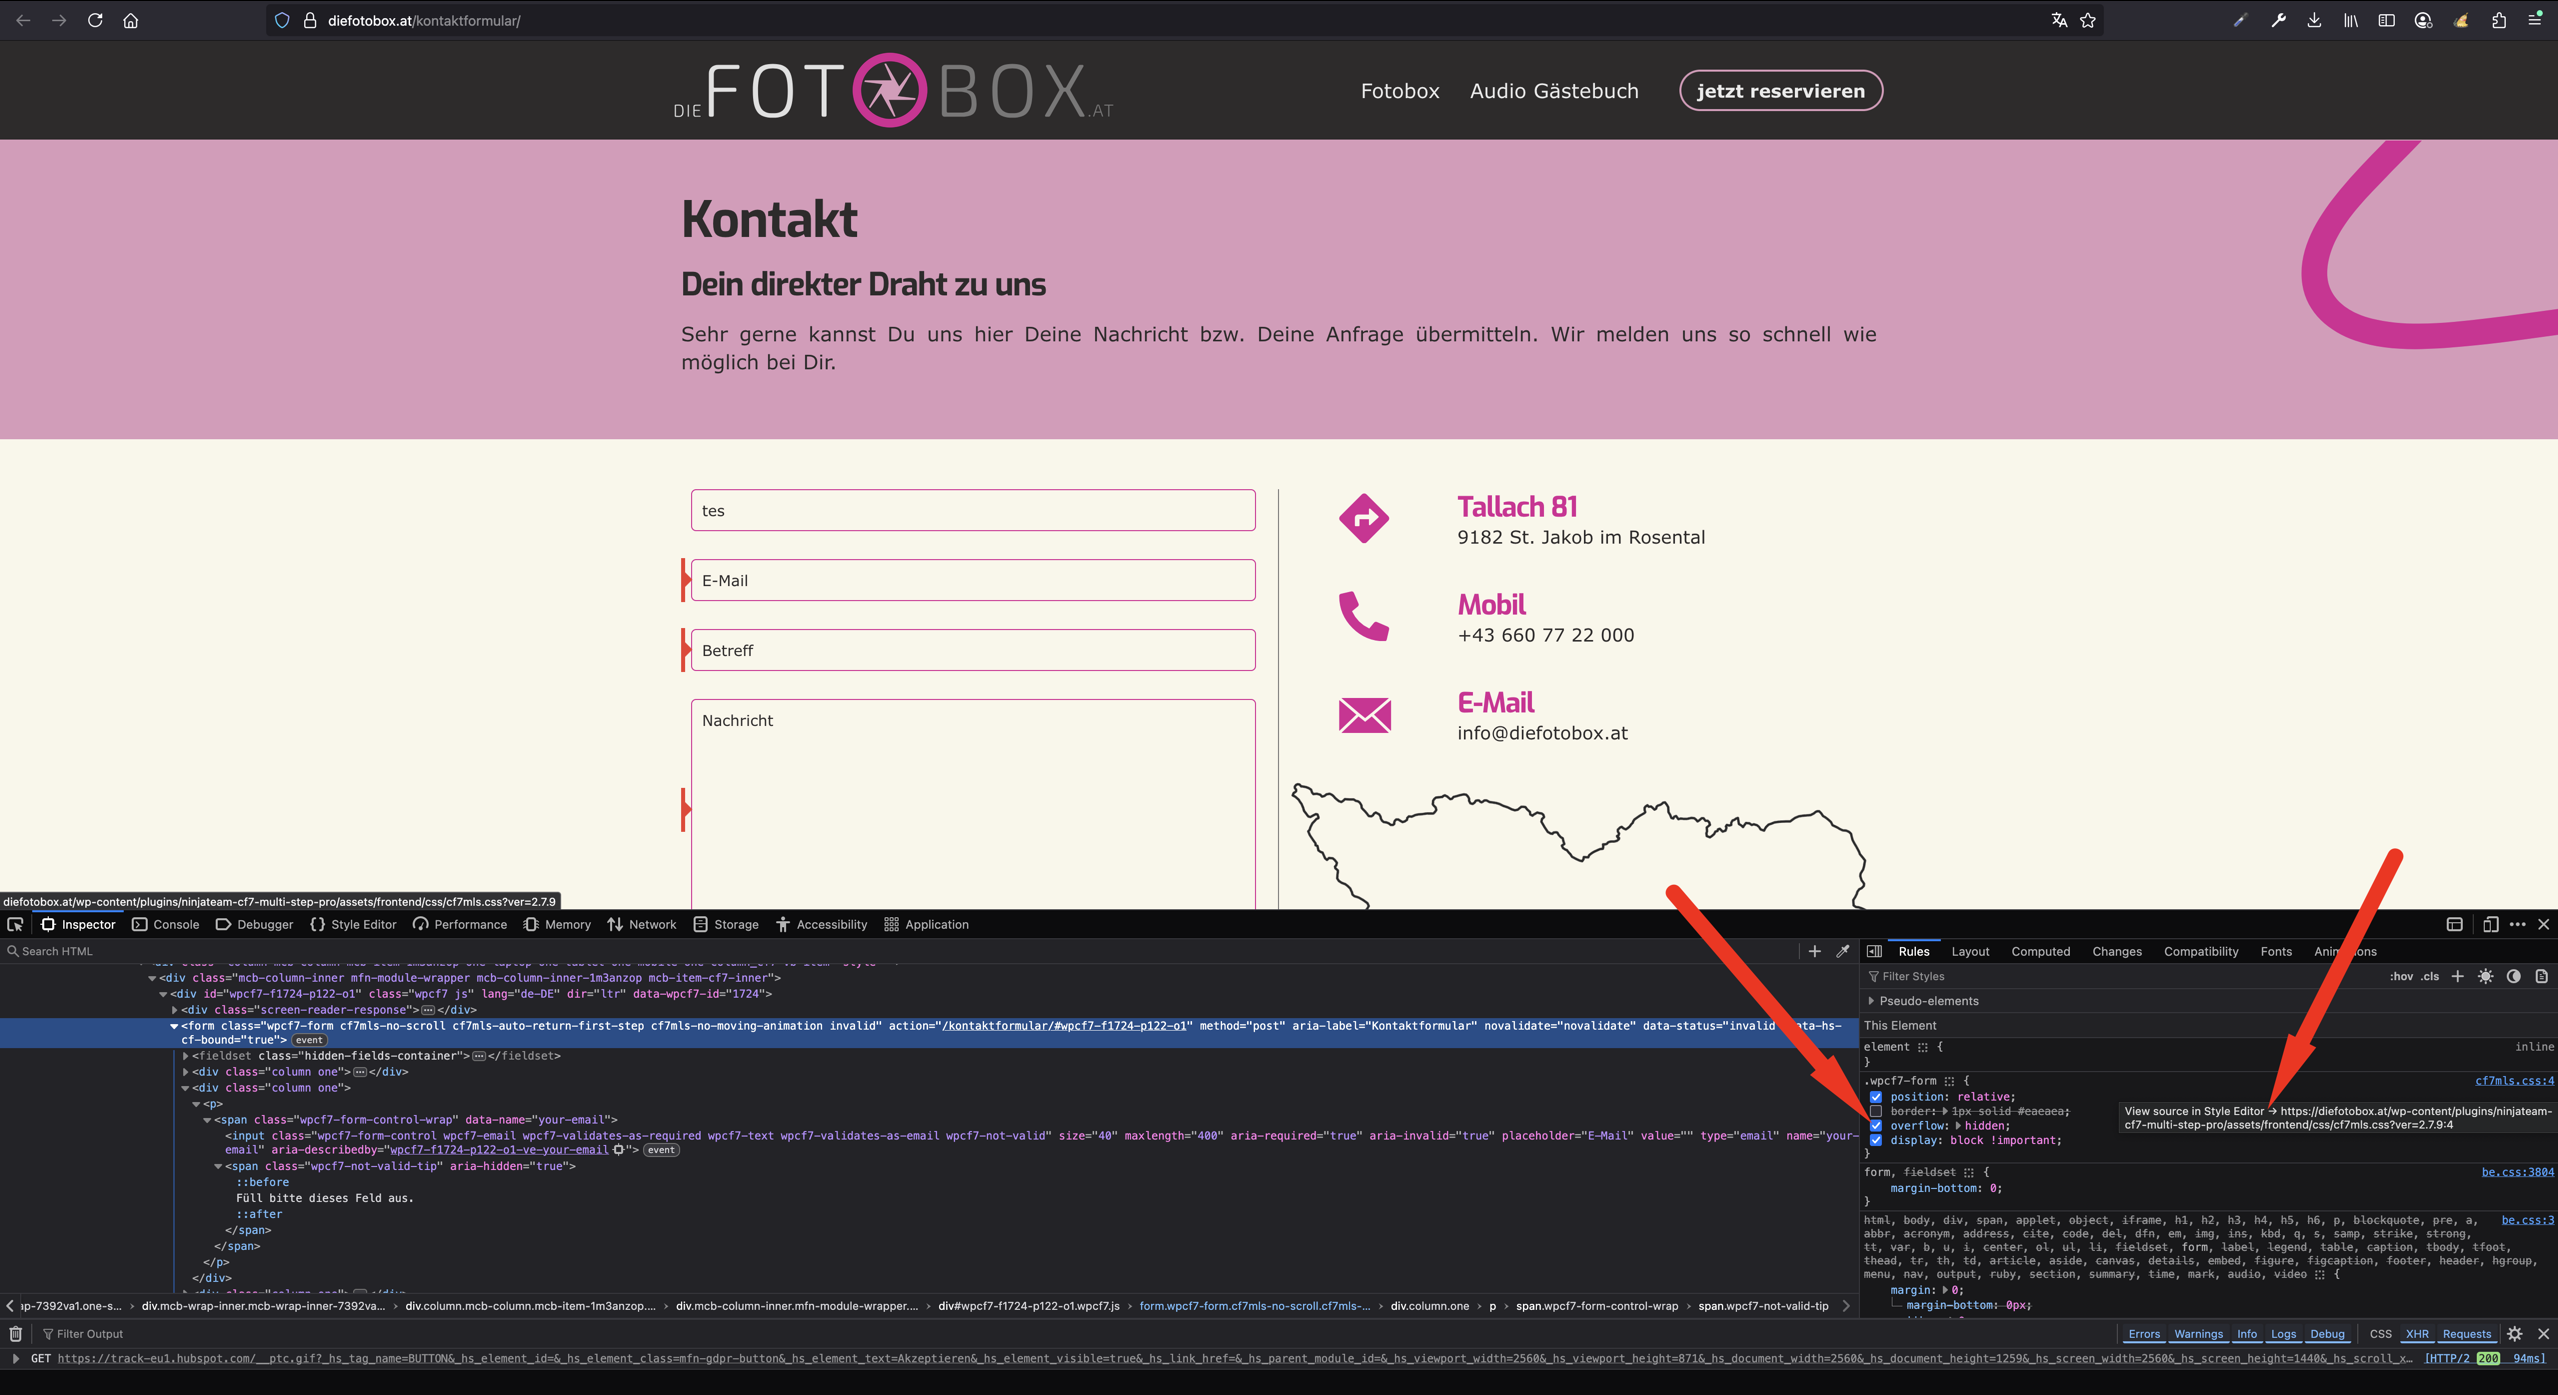Screen dimensions: 2558x1395
Task: Disable the display: block declaration
Action: click(x=1876, y=1140)
